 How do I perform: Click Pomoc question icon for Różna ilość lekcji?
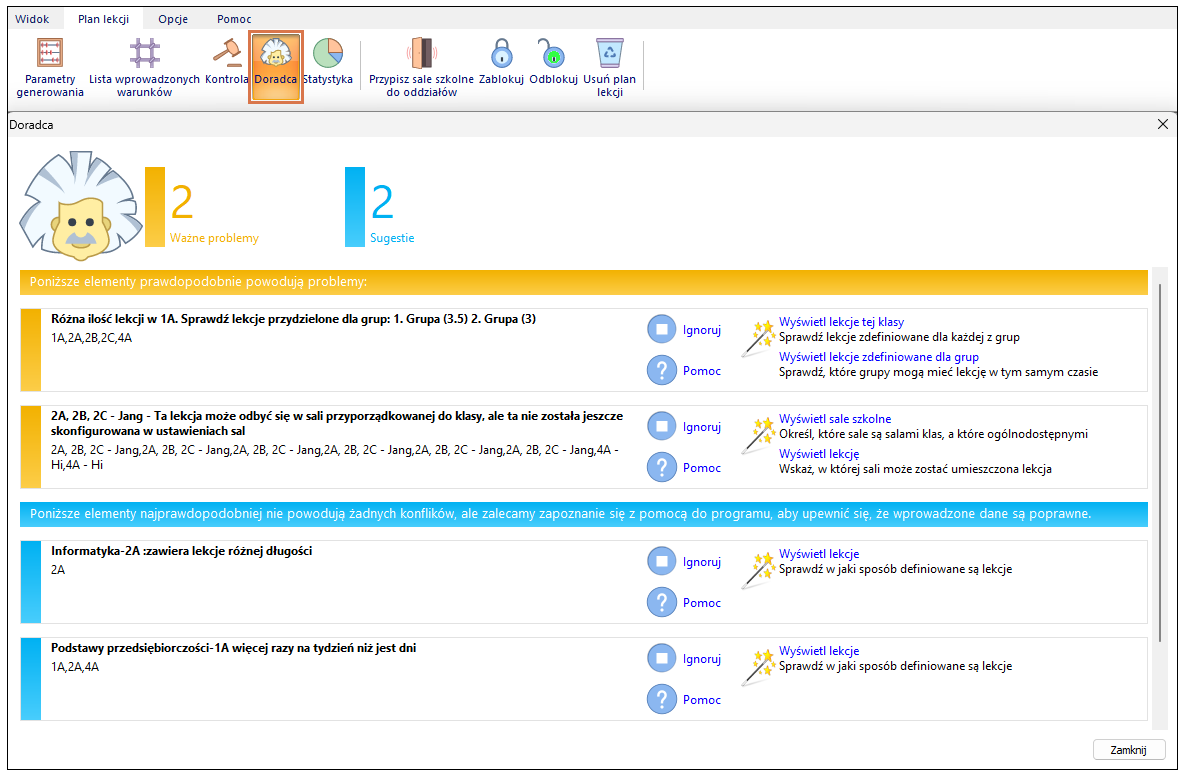click(x=662, y=371)
